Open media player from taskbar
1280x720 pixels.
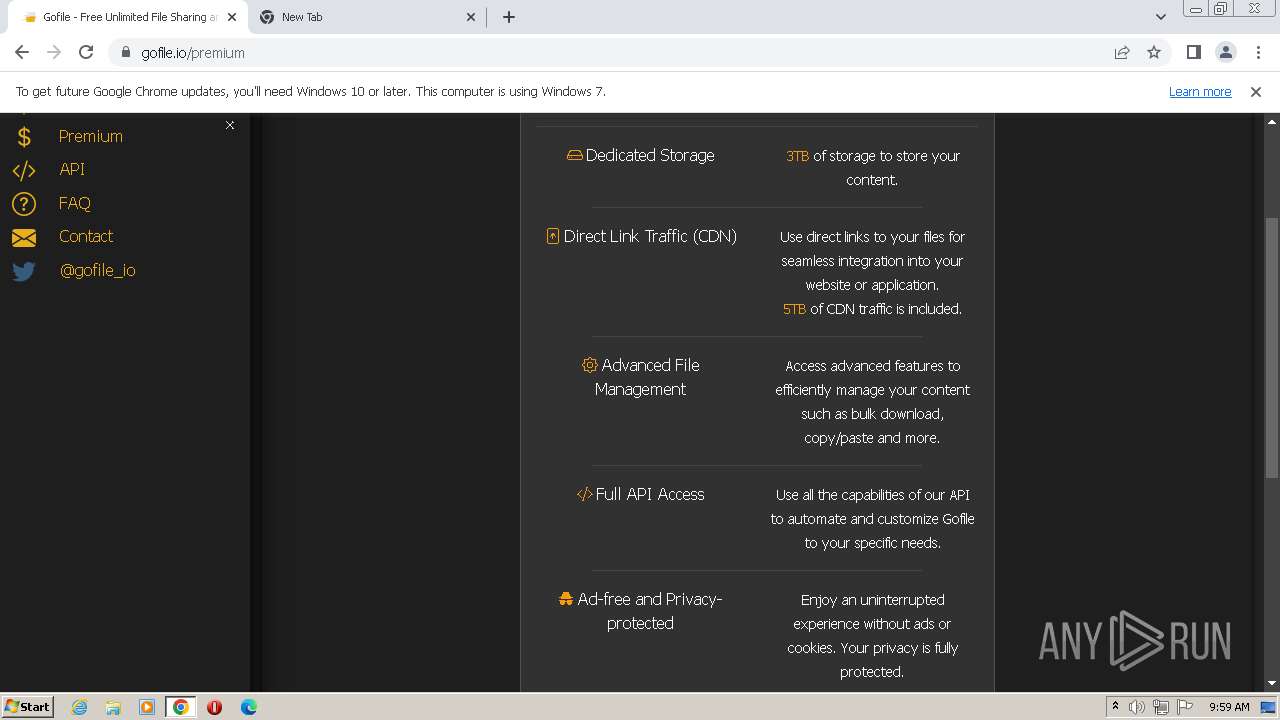pyautogui.click(x=147, y=707)
